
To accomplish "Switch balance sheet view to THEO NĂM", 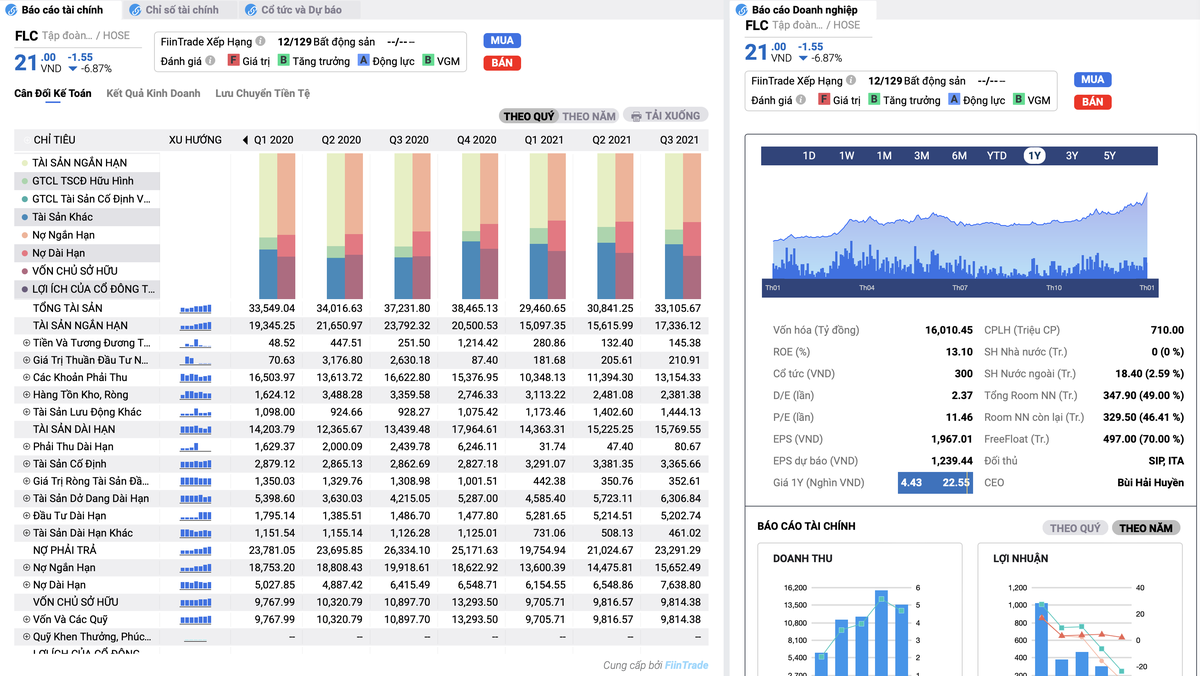I will (x=589, y=116).
